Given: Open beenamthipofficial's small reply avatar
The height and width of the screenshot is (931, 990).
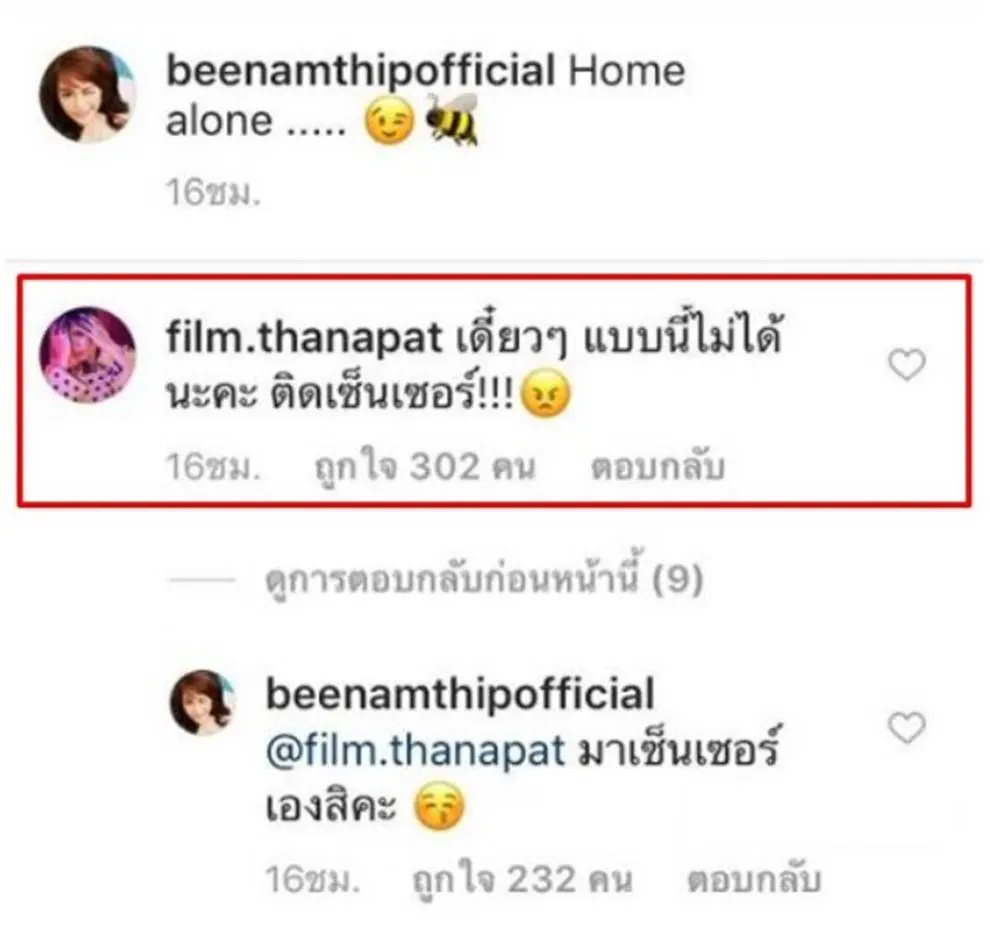Looking at the screenshot, I should 203,703.
